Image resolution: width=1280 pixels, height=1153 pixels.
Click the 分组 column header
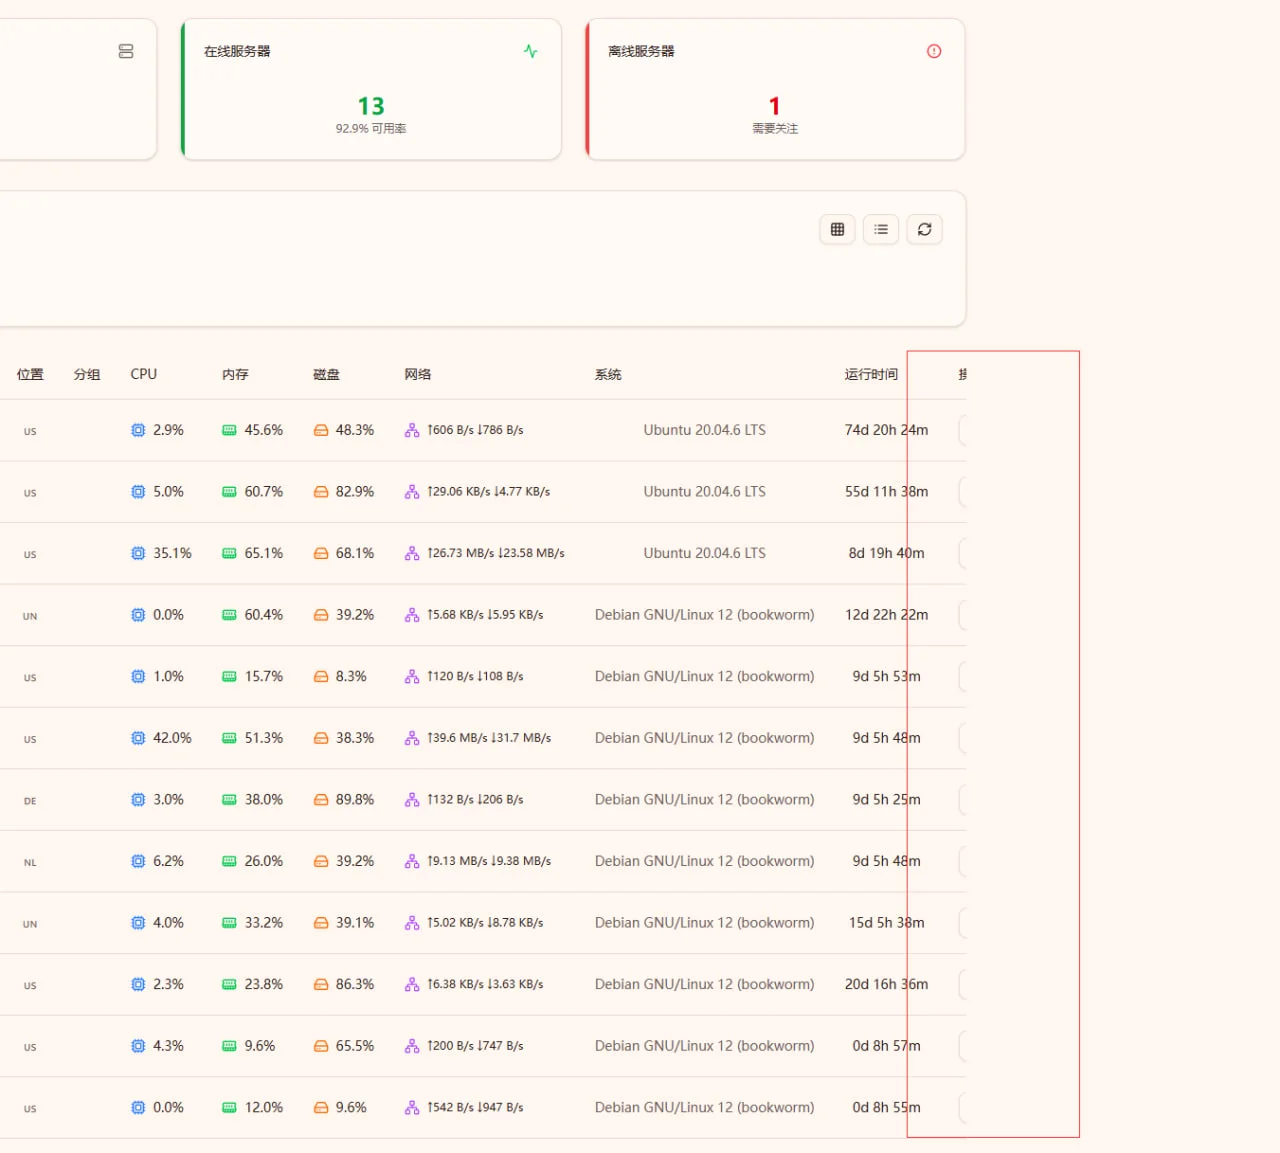click(x=87, y=374)
